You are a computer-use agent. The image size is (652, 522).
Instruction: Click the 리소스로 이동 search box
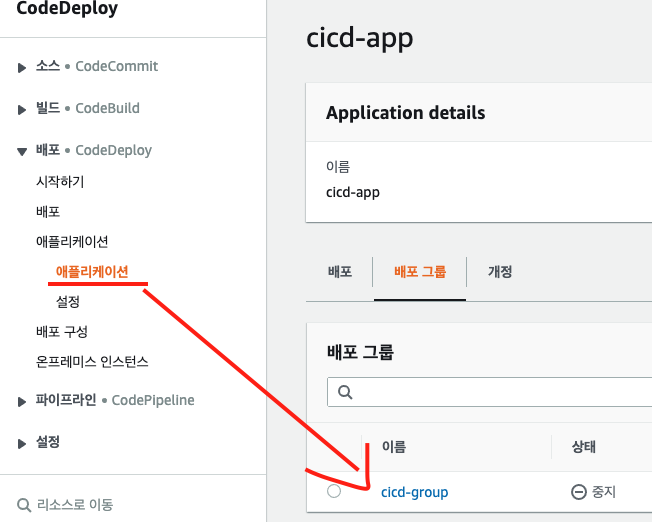point(75,505)
